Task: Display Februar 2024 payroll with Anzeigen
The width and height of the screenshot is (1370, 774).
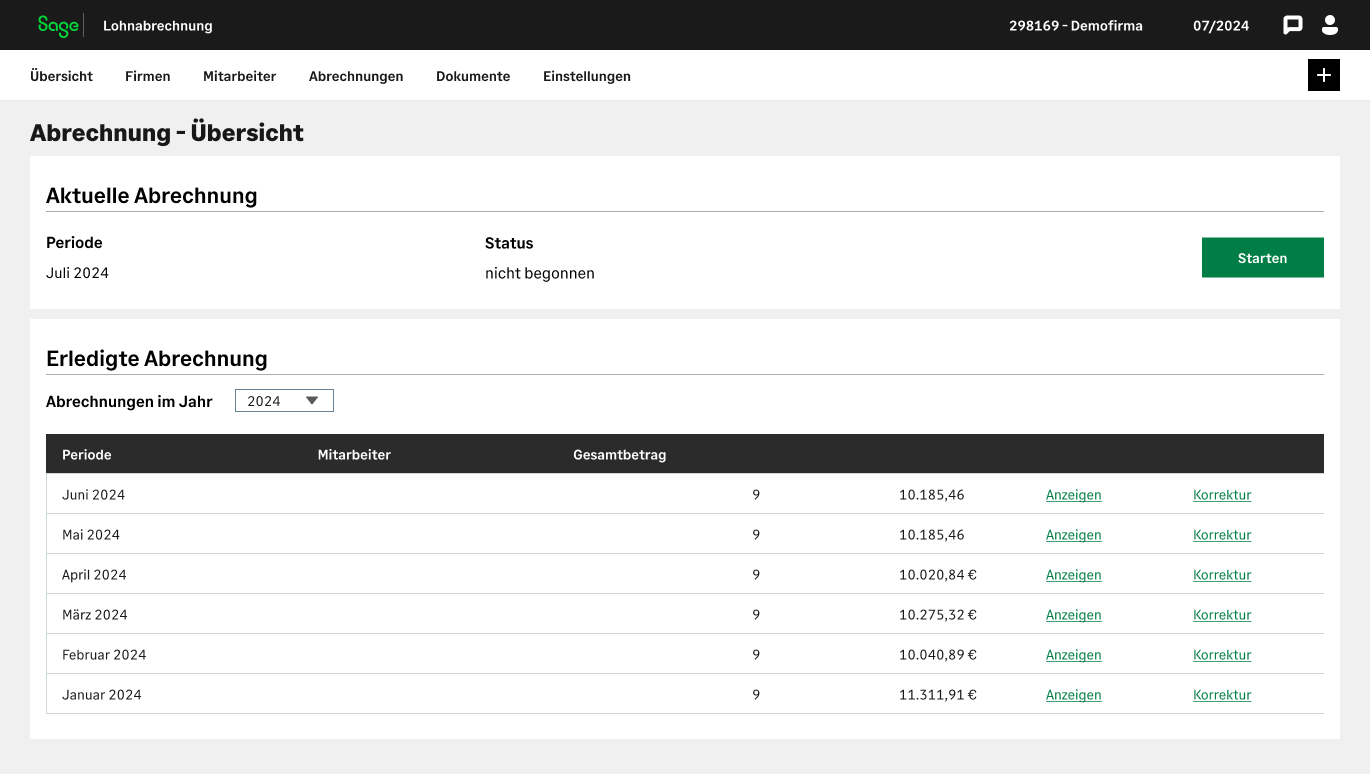Action: click(1073, 655)
